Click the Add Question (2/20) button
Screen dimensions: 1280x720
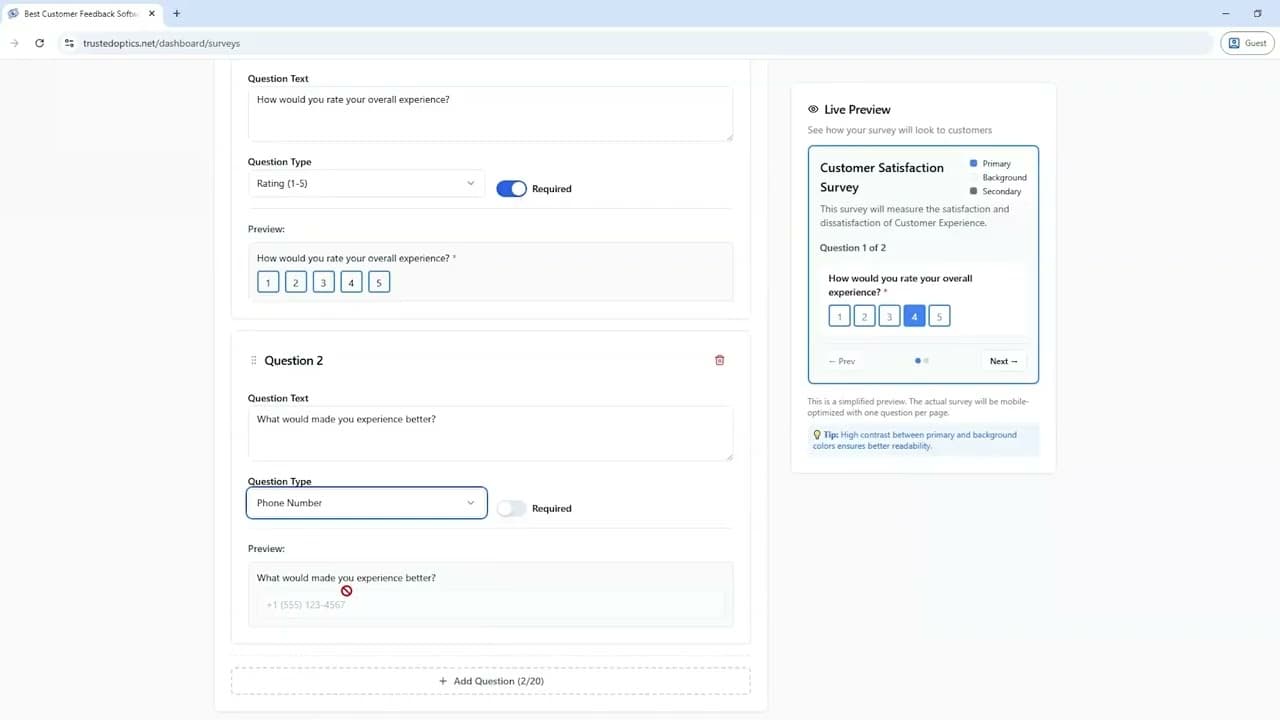(x=490, y=681)
